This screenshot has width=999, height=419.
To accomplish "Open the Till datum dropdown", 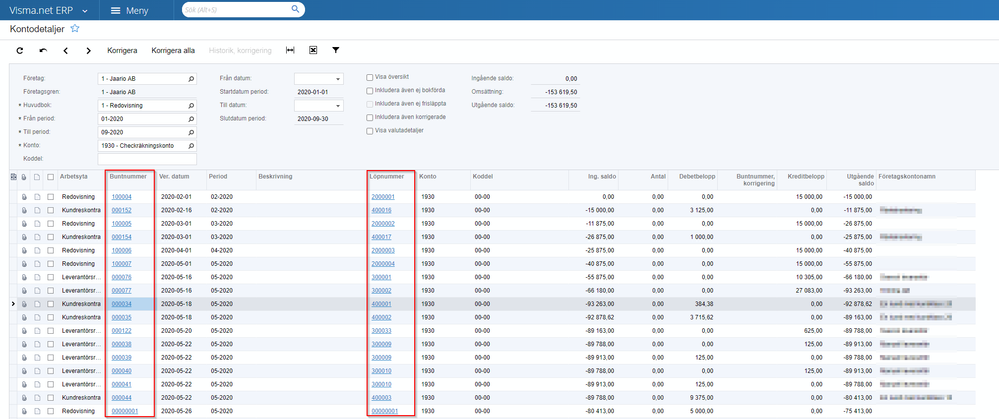I will click(x=338, y=105).
